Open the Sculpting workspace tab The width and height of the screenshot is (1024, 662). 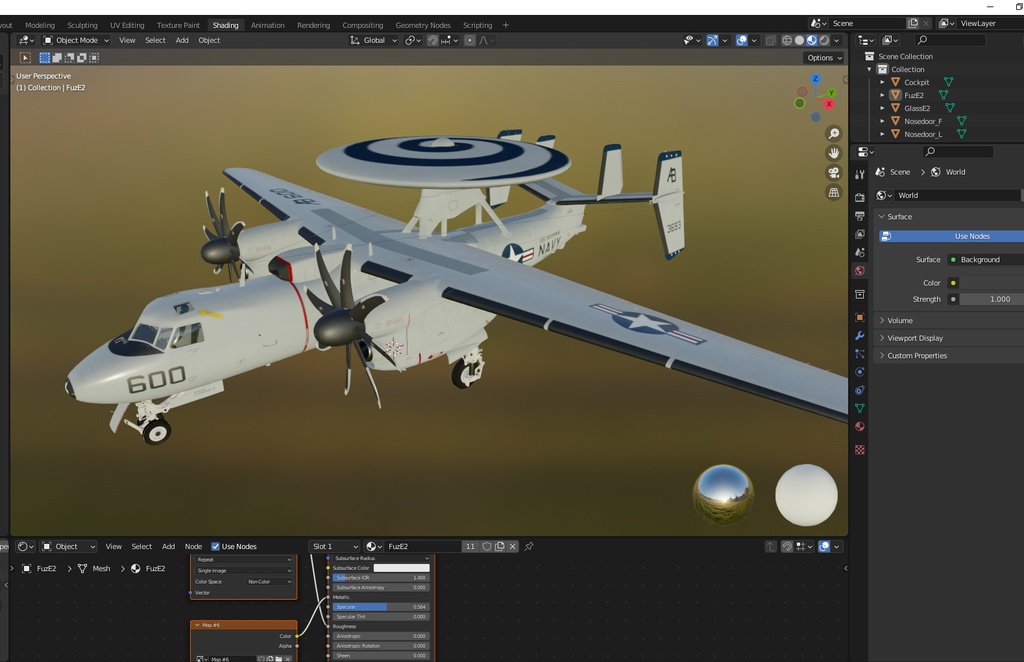[83, 25]
